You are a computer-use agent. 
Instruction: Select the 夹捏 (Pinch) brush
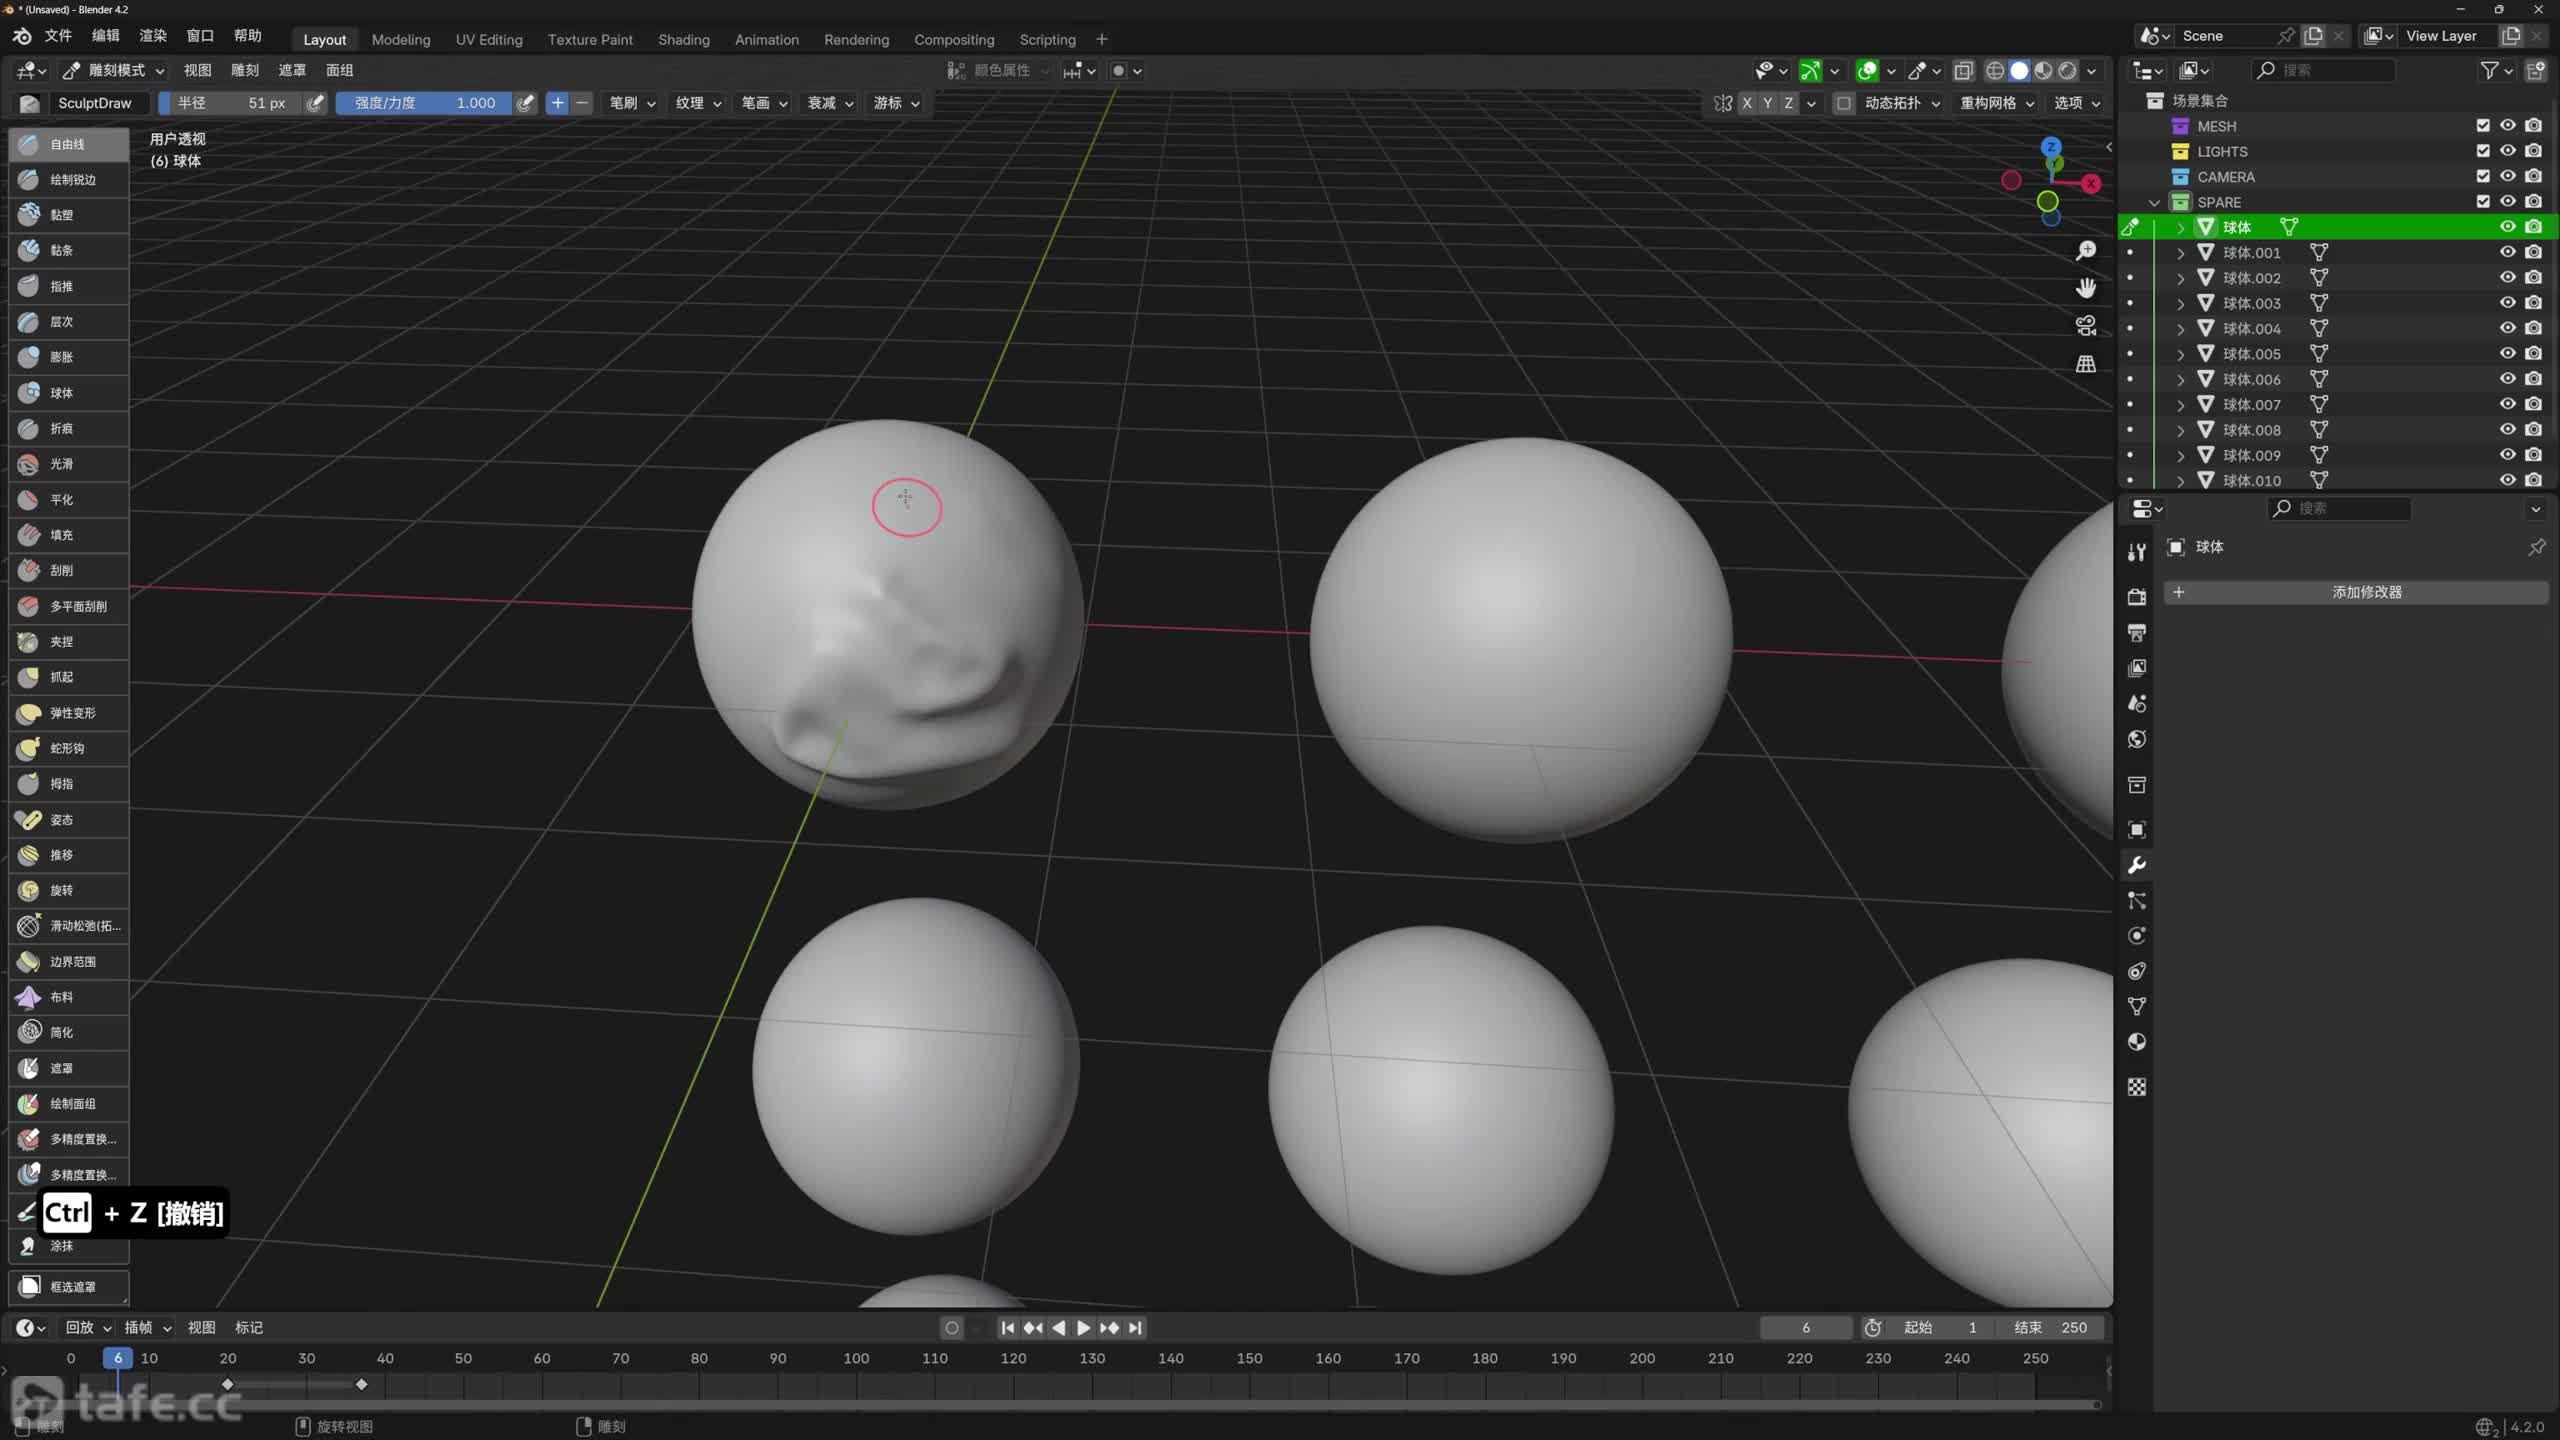pos(69,641)
